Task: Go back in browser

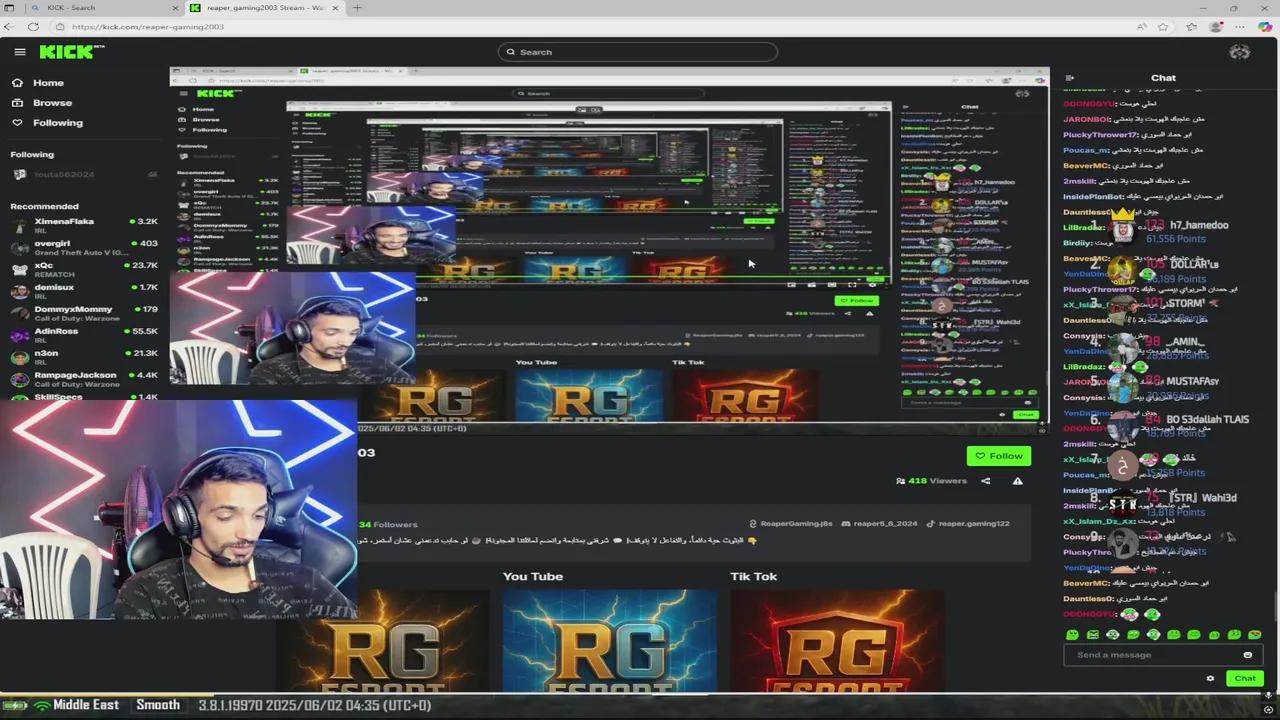Action: click(9, 27)
